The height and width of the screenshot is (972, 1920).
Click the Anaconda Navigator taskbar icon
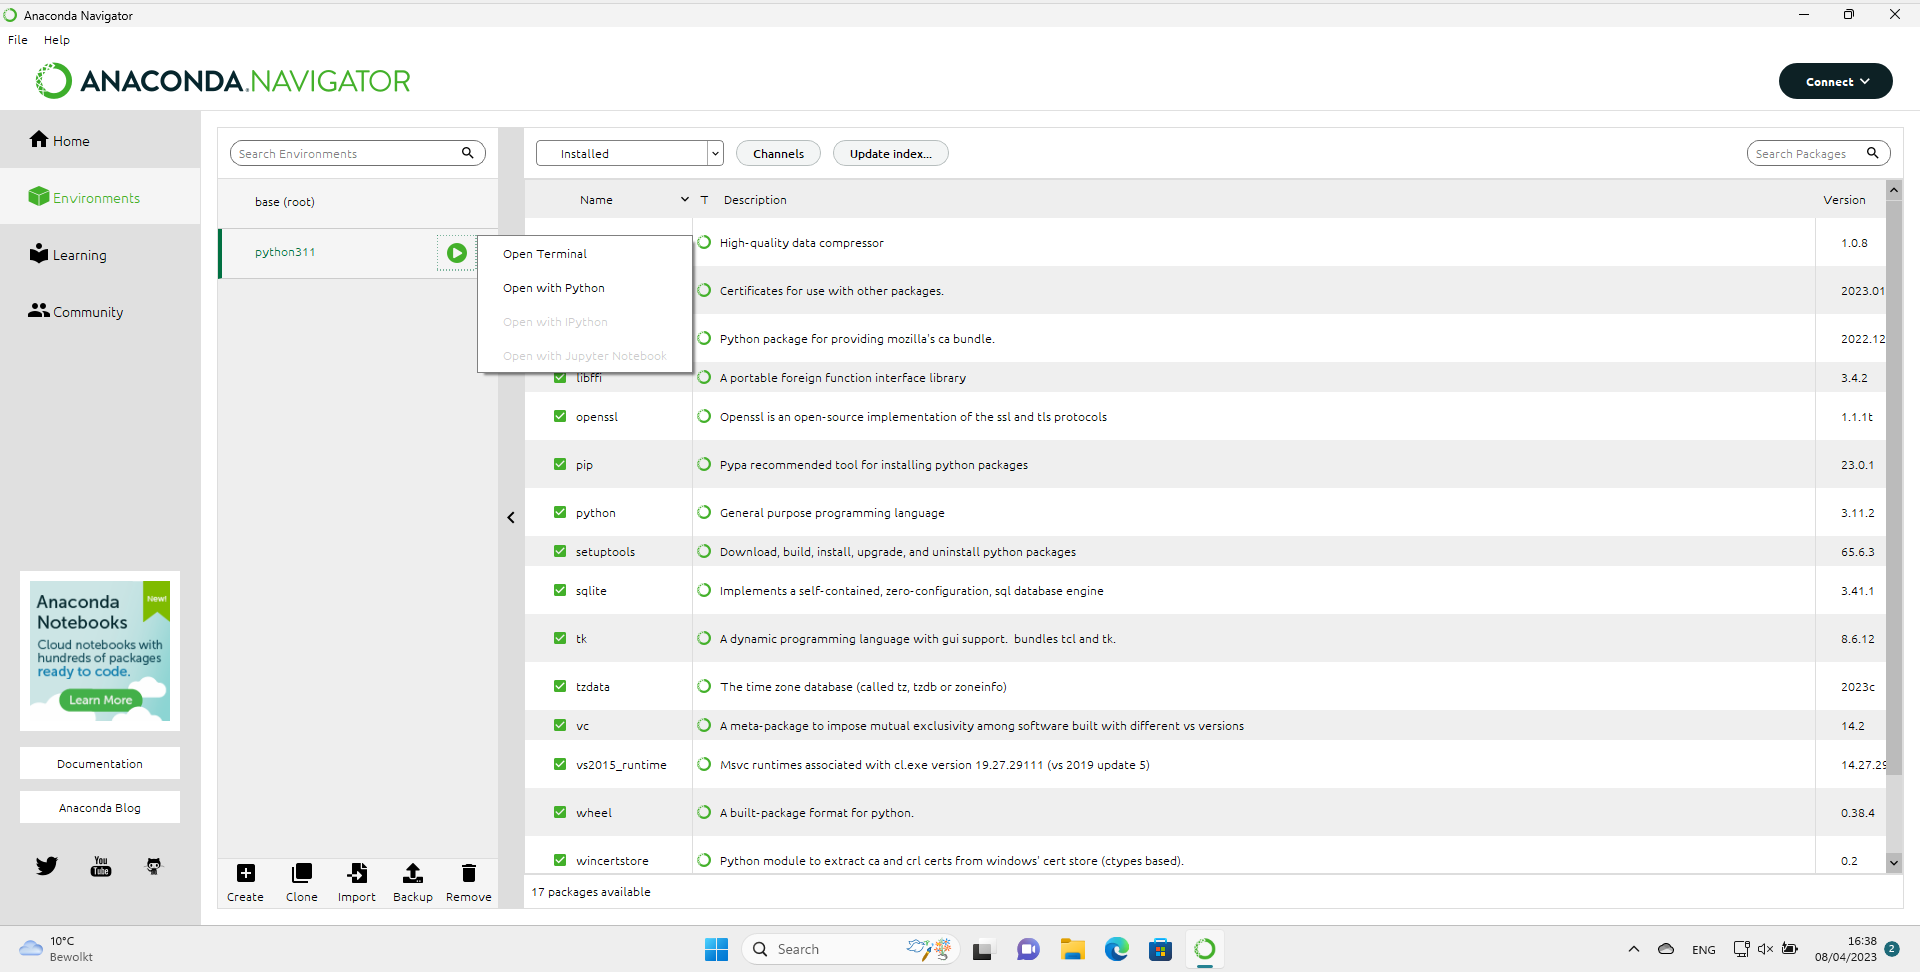[x=1205, y=949]
